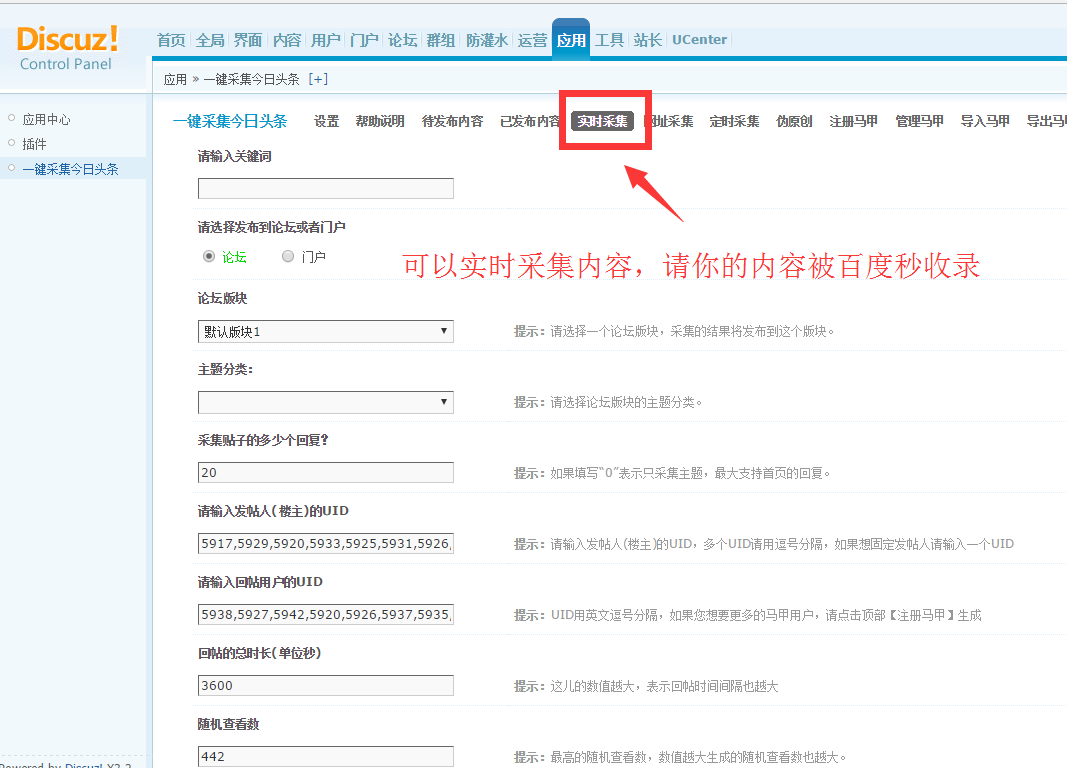Select the 门户 radio button
This screenshot has width=1067, height=768.
(288, 256)
